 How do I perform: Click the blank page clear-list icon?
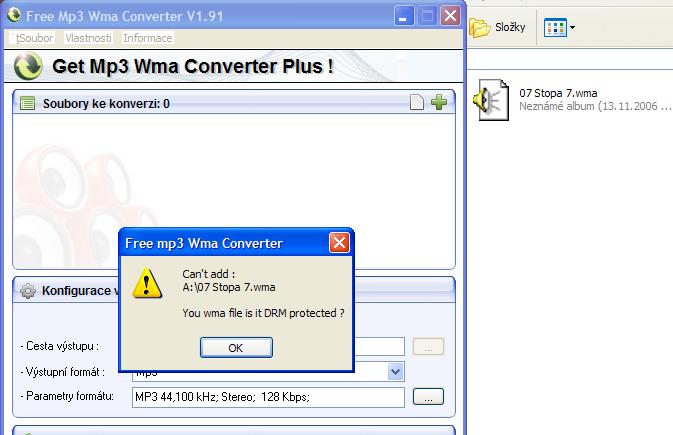(416, 102)
